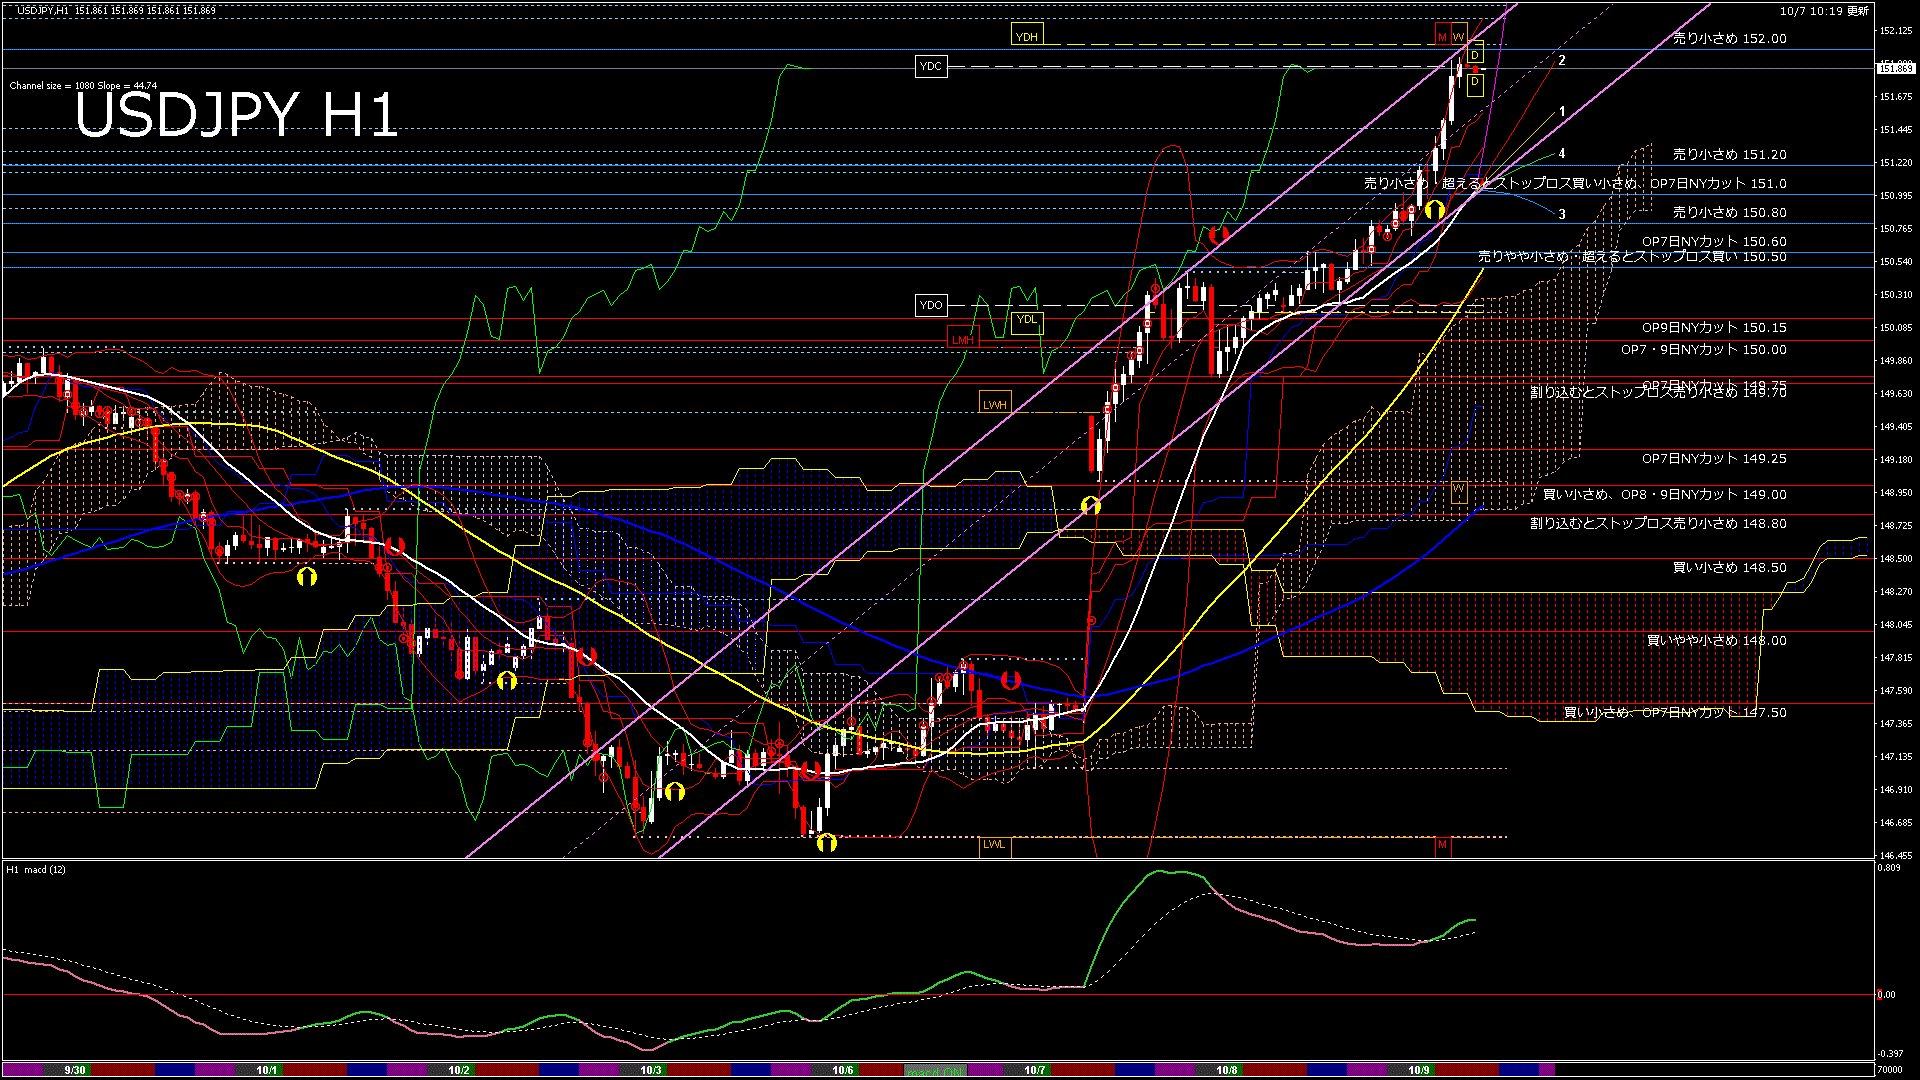1920x1080 pixels.
Task: Click the 10/3 date on the timeline
Action: pyautogui.click(x=651, y=1070)
